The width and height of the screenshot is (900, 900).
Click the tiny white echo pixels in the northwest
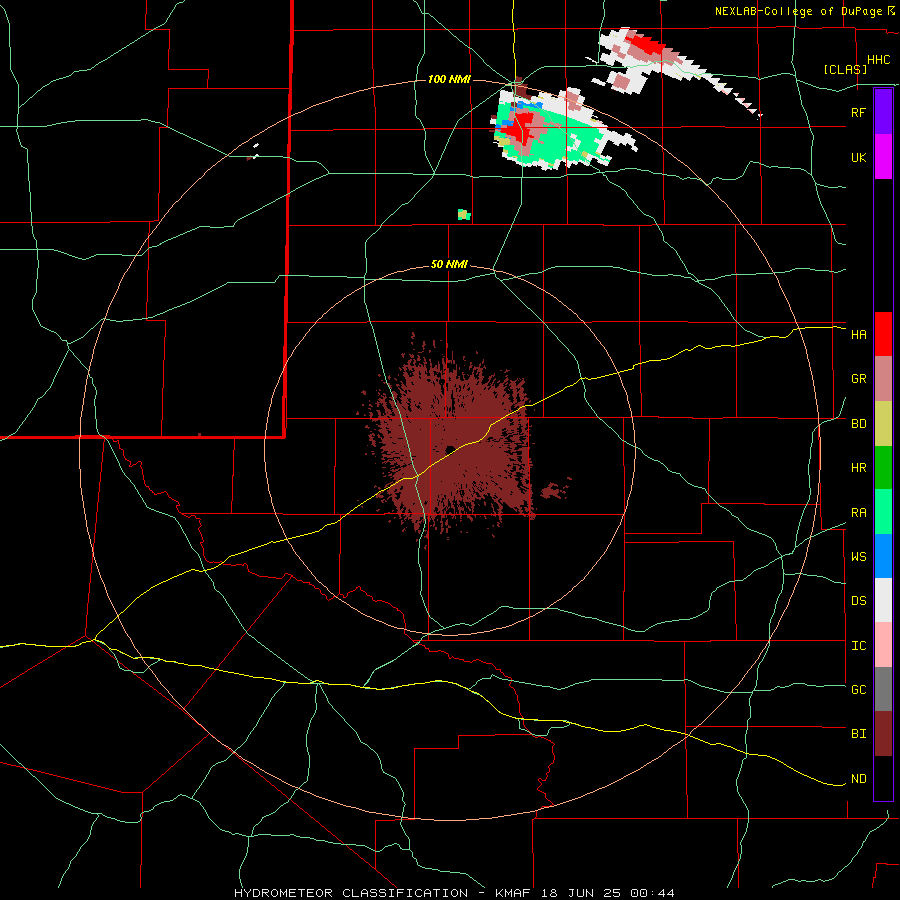(254, 153)
